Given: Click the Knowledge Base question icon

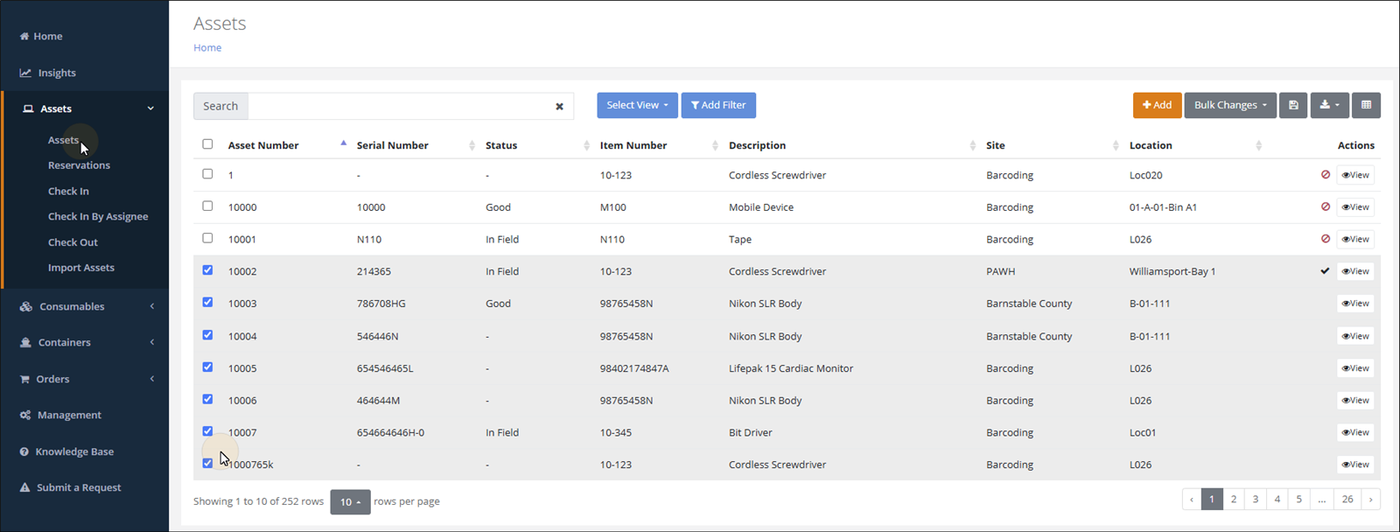Looking at the screenshot, I should (x=25, y=452).
